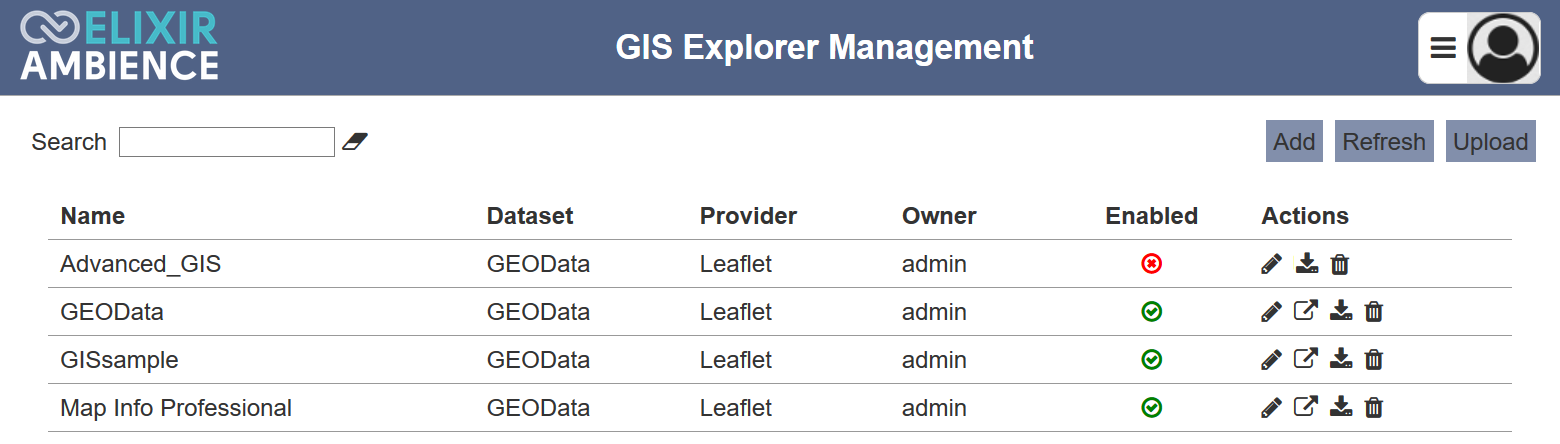Edit the Advanced_GIS entry with pencil icon
Screen dimensions: 1560x444
[1271, 264]
